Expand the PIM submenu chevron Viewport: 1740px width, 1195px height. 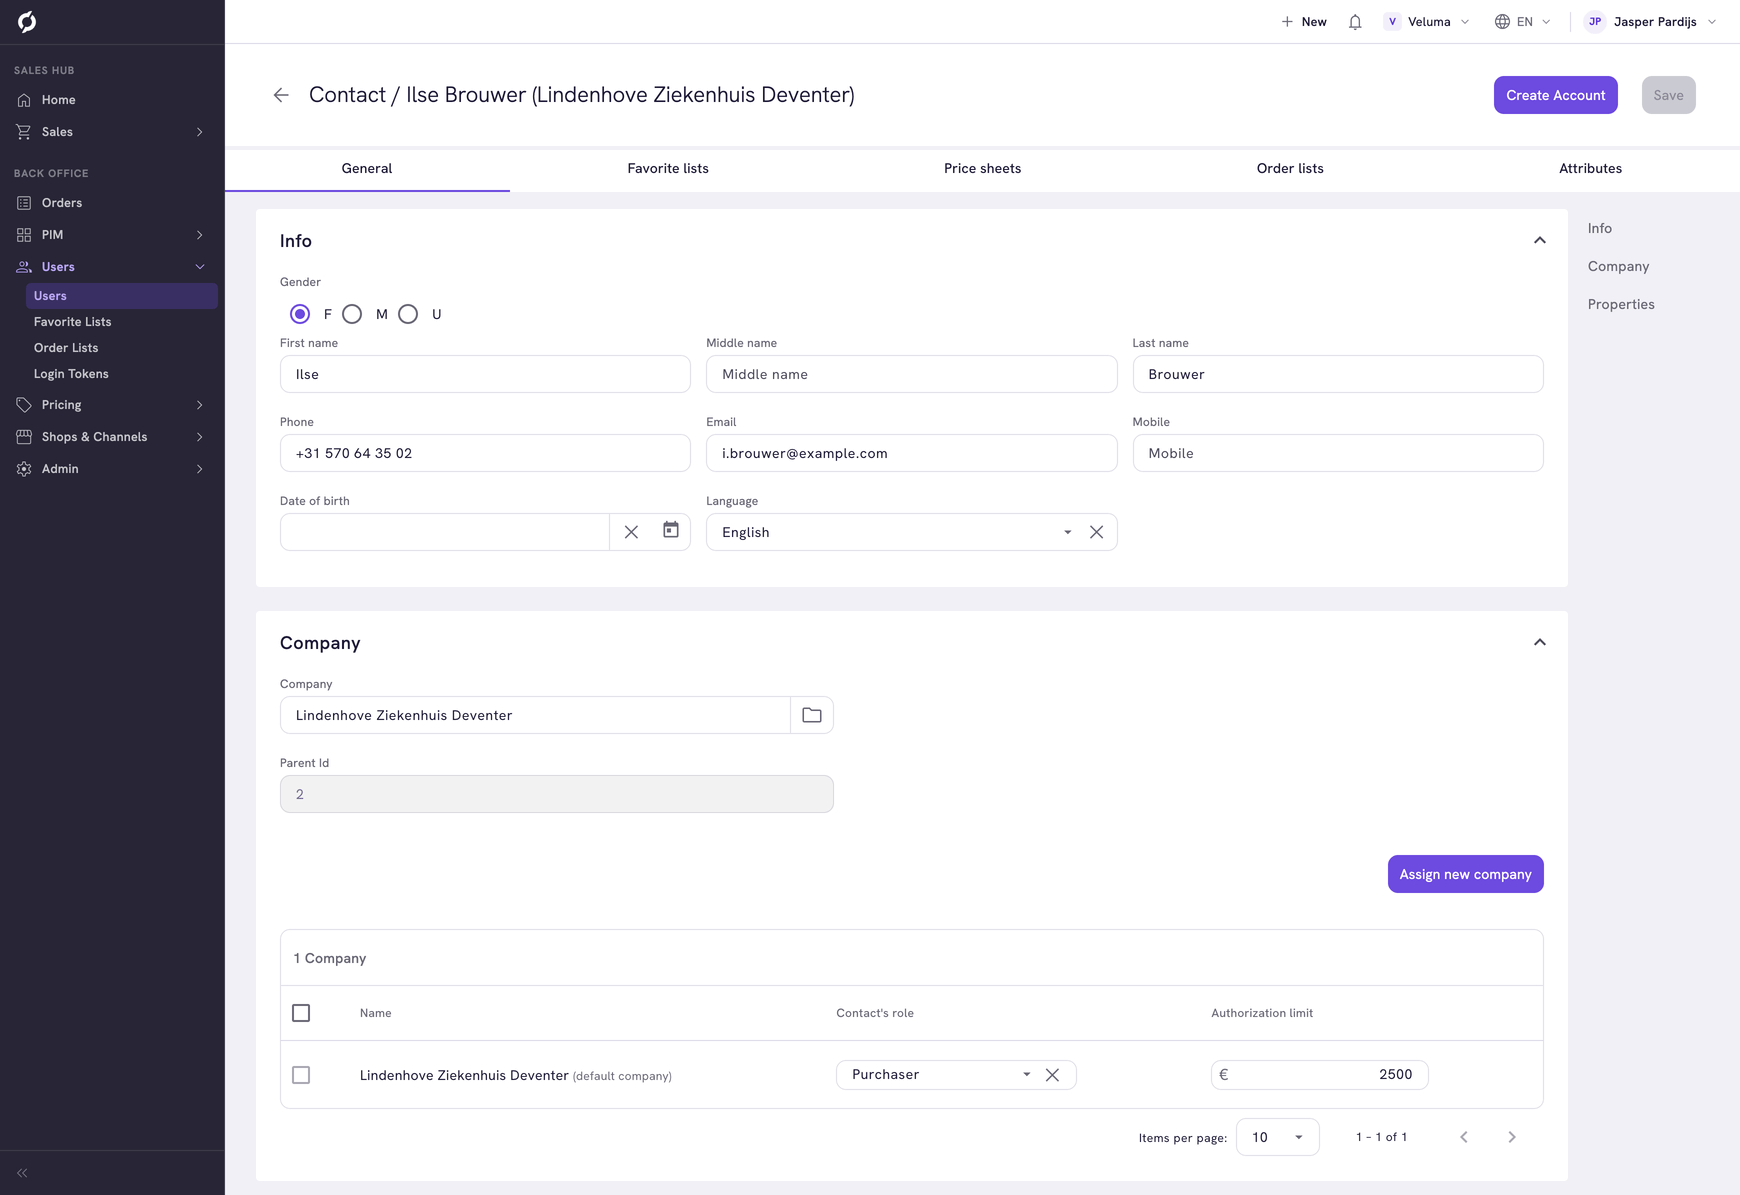pyautogui.click(x=200, y=235)
